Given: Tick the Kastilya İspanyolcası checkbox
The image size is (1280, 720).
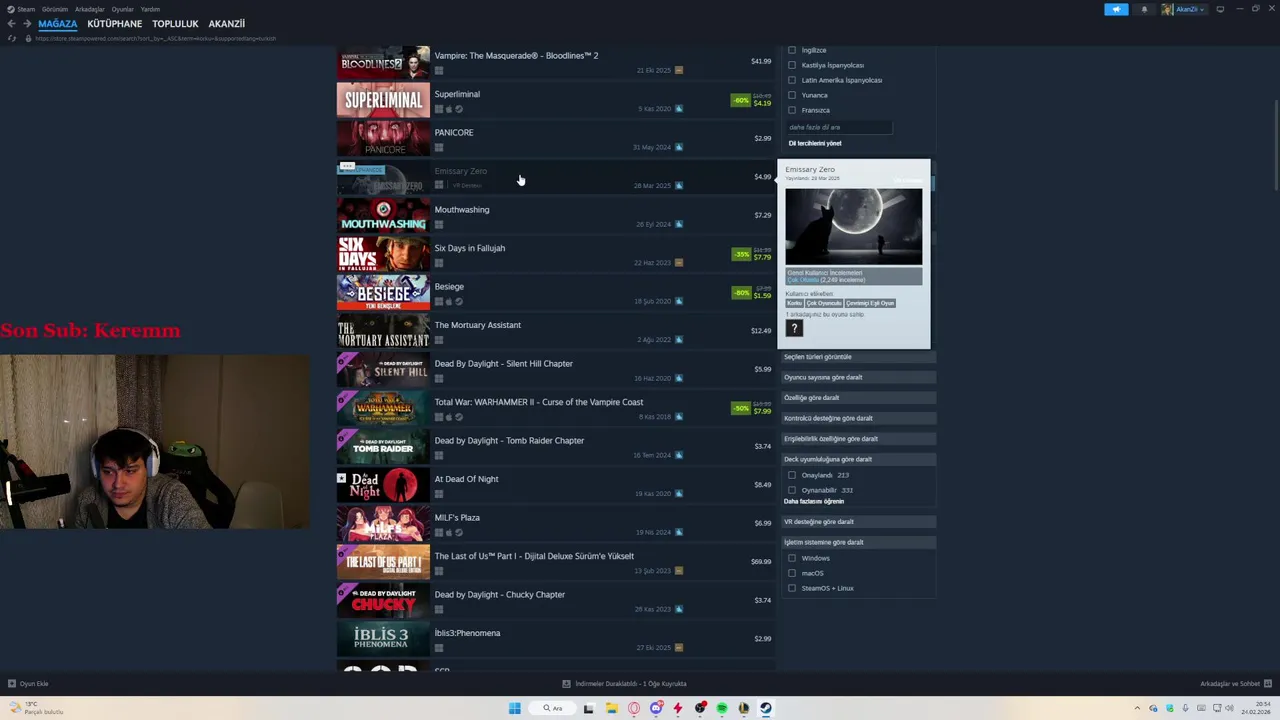Looking at the screenshot, I should [x=792, y=65].
